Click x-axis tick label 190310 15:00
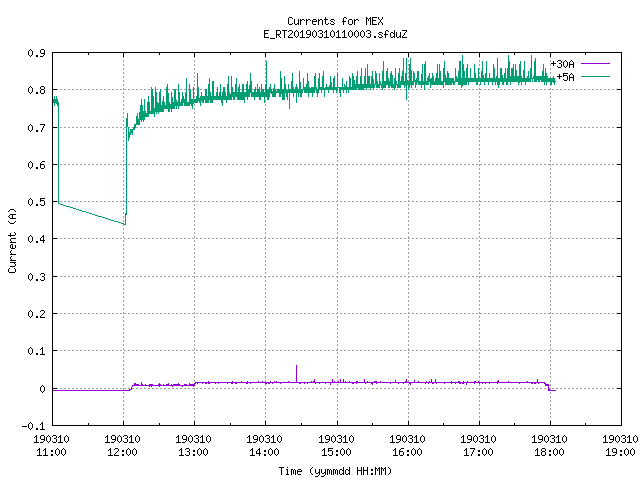The height and width of the screenshot is (480, 640). [336, 446]
